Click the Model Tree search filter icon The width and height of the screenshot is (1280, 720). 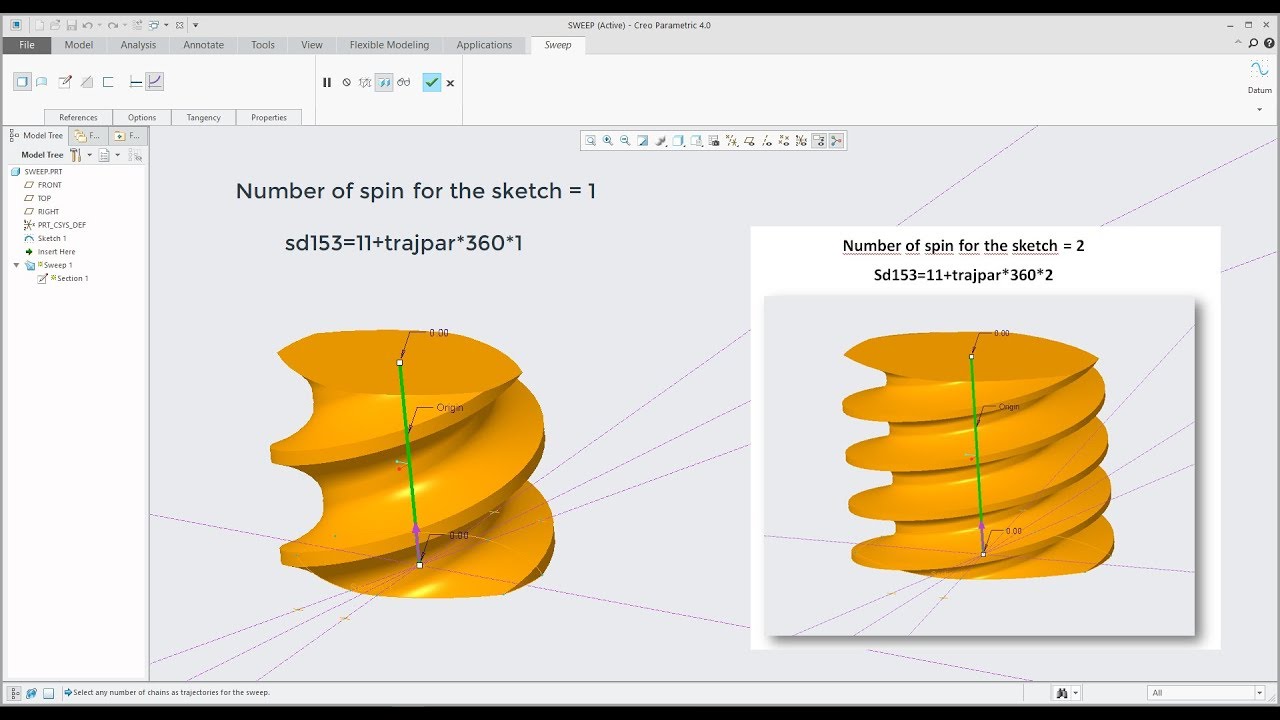[136, 155]
